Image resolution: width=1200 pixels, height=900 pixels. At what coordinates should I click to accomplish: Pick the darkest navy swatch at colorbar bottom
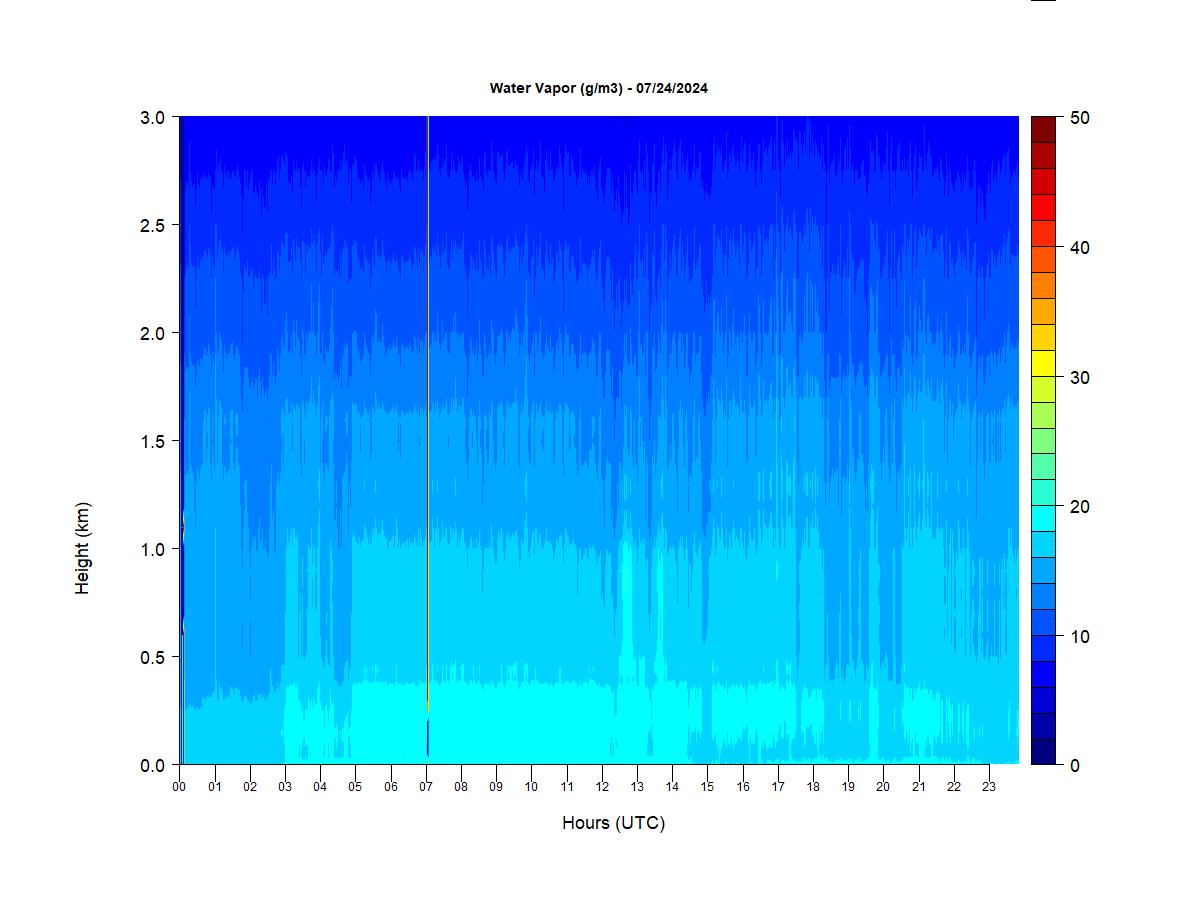[1043, 751]
